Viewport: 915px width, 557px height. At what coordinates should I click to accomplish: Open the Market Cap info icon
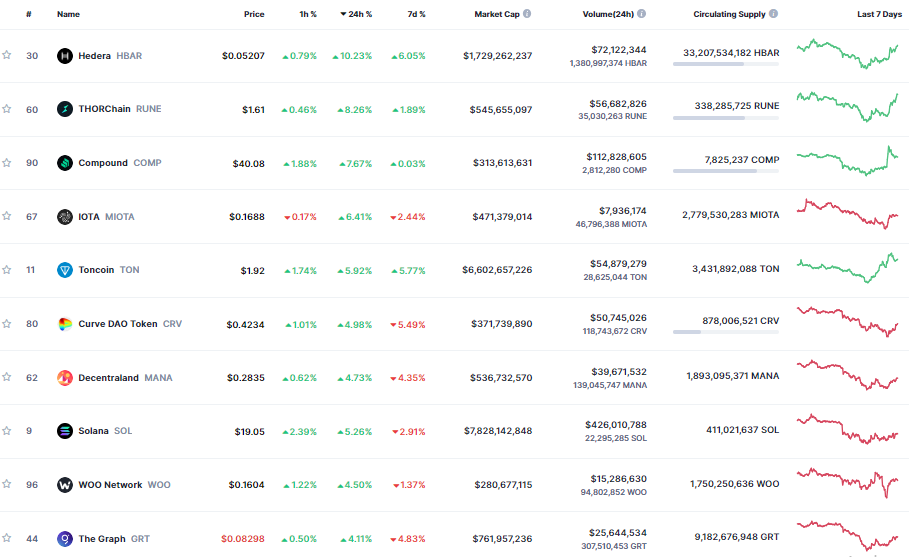527,13
